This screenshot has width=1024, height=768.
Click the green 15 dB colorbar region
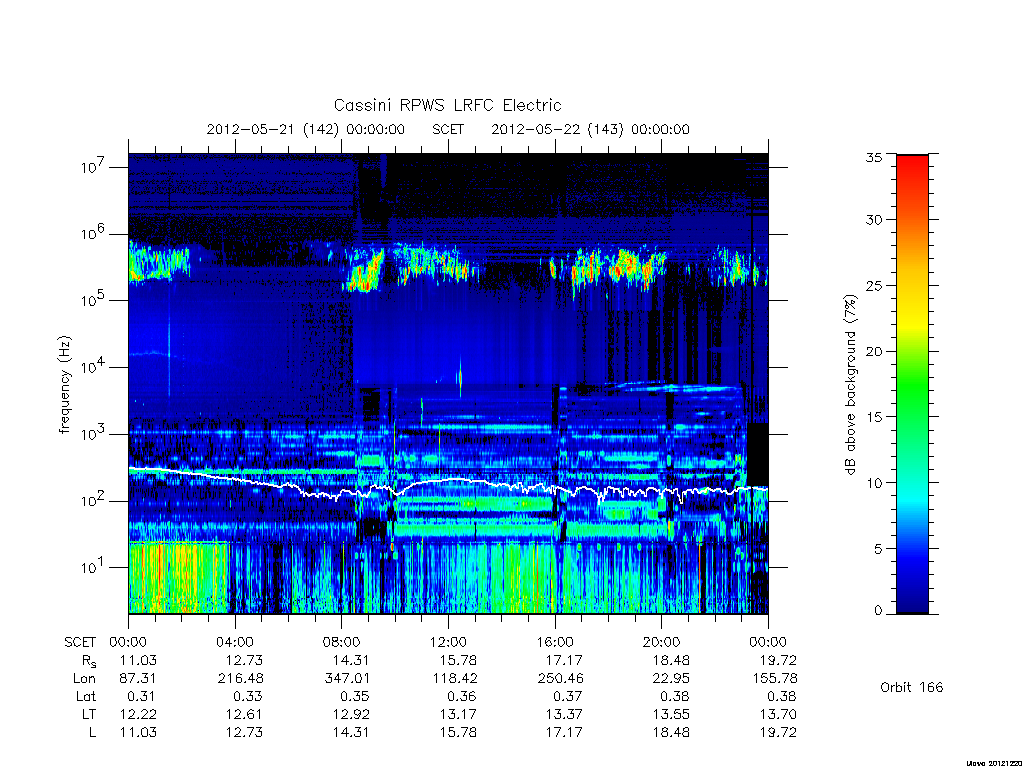912,416
